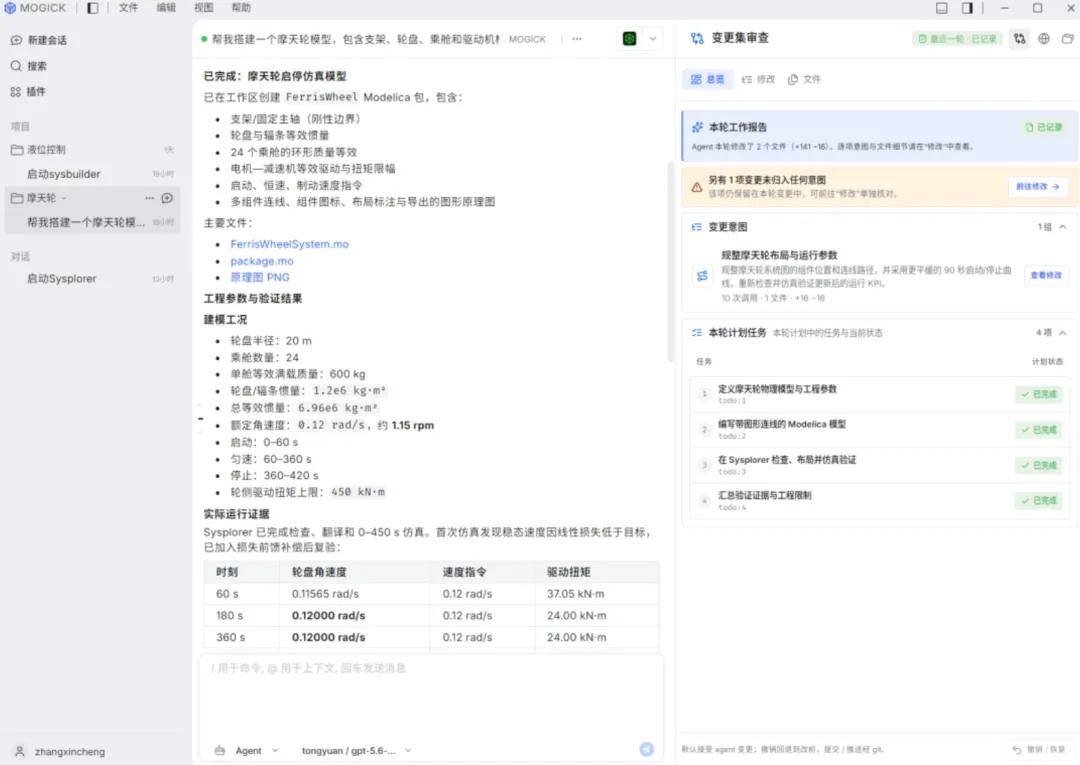Open the 编辑 menu
1080x765 pixels.
pyautogui.click(x=166, y=8)
